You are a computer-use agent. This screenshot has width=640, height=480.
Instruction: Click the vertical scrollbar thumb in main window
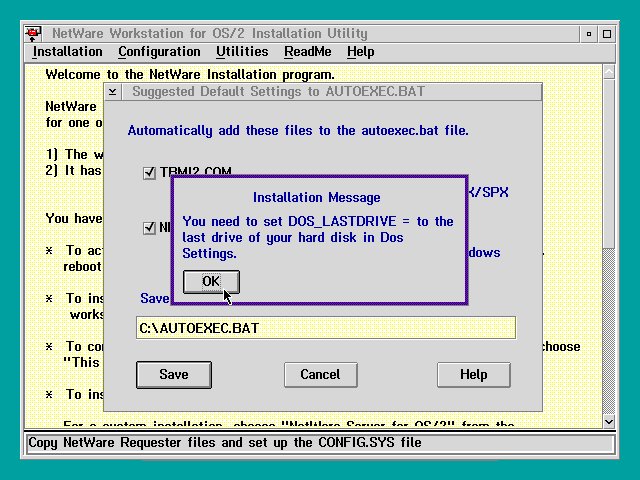[609, 164]
